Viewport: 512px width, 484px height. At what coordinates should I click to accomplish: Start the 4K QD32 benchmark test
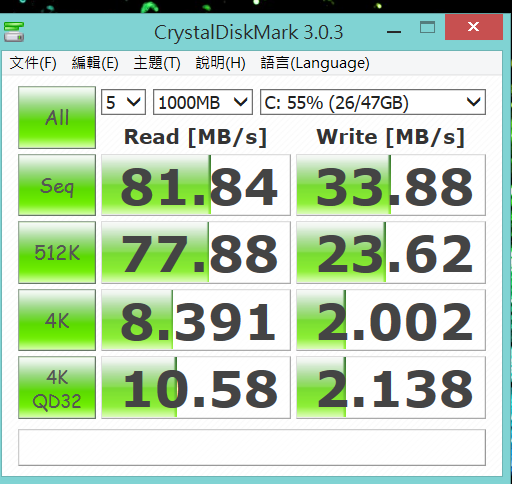[x=57, y=388]
